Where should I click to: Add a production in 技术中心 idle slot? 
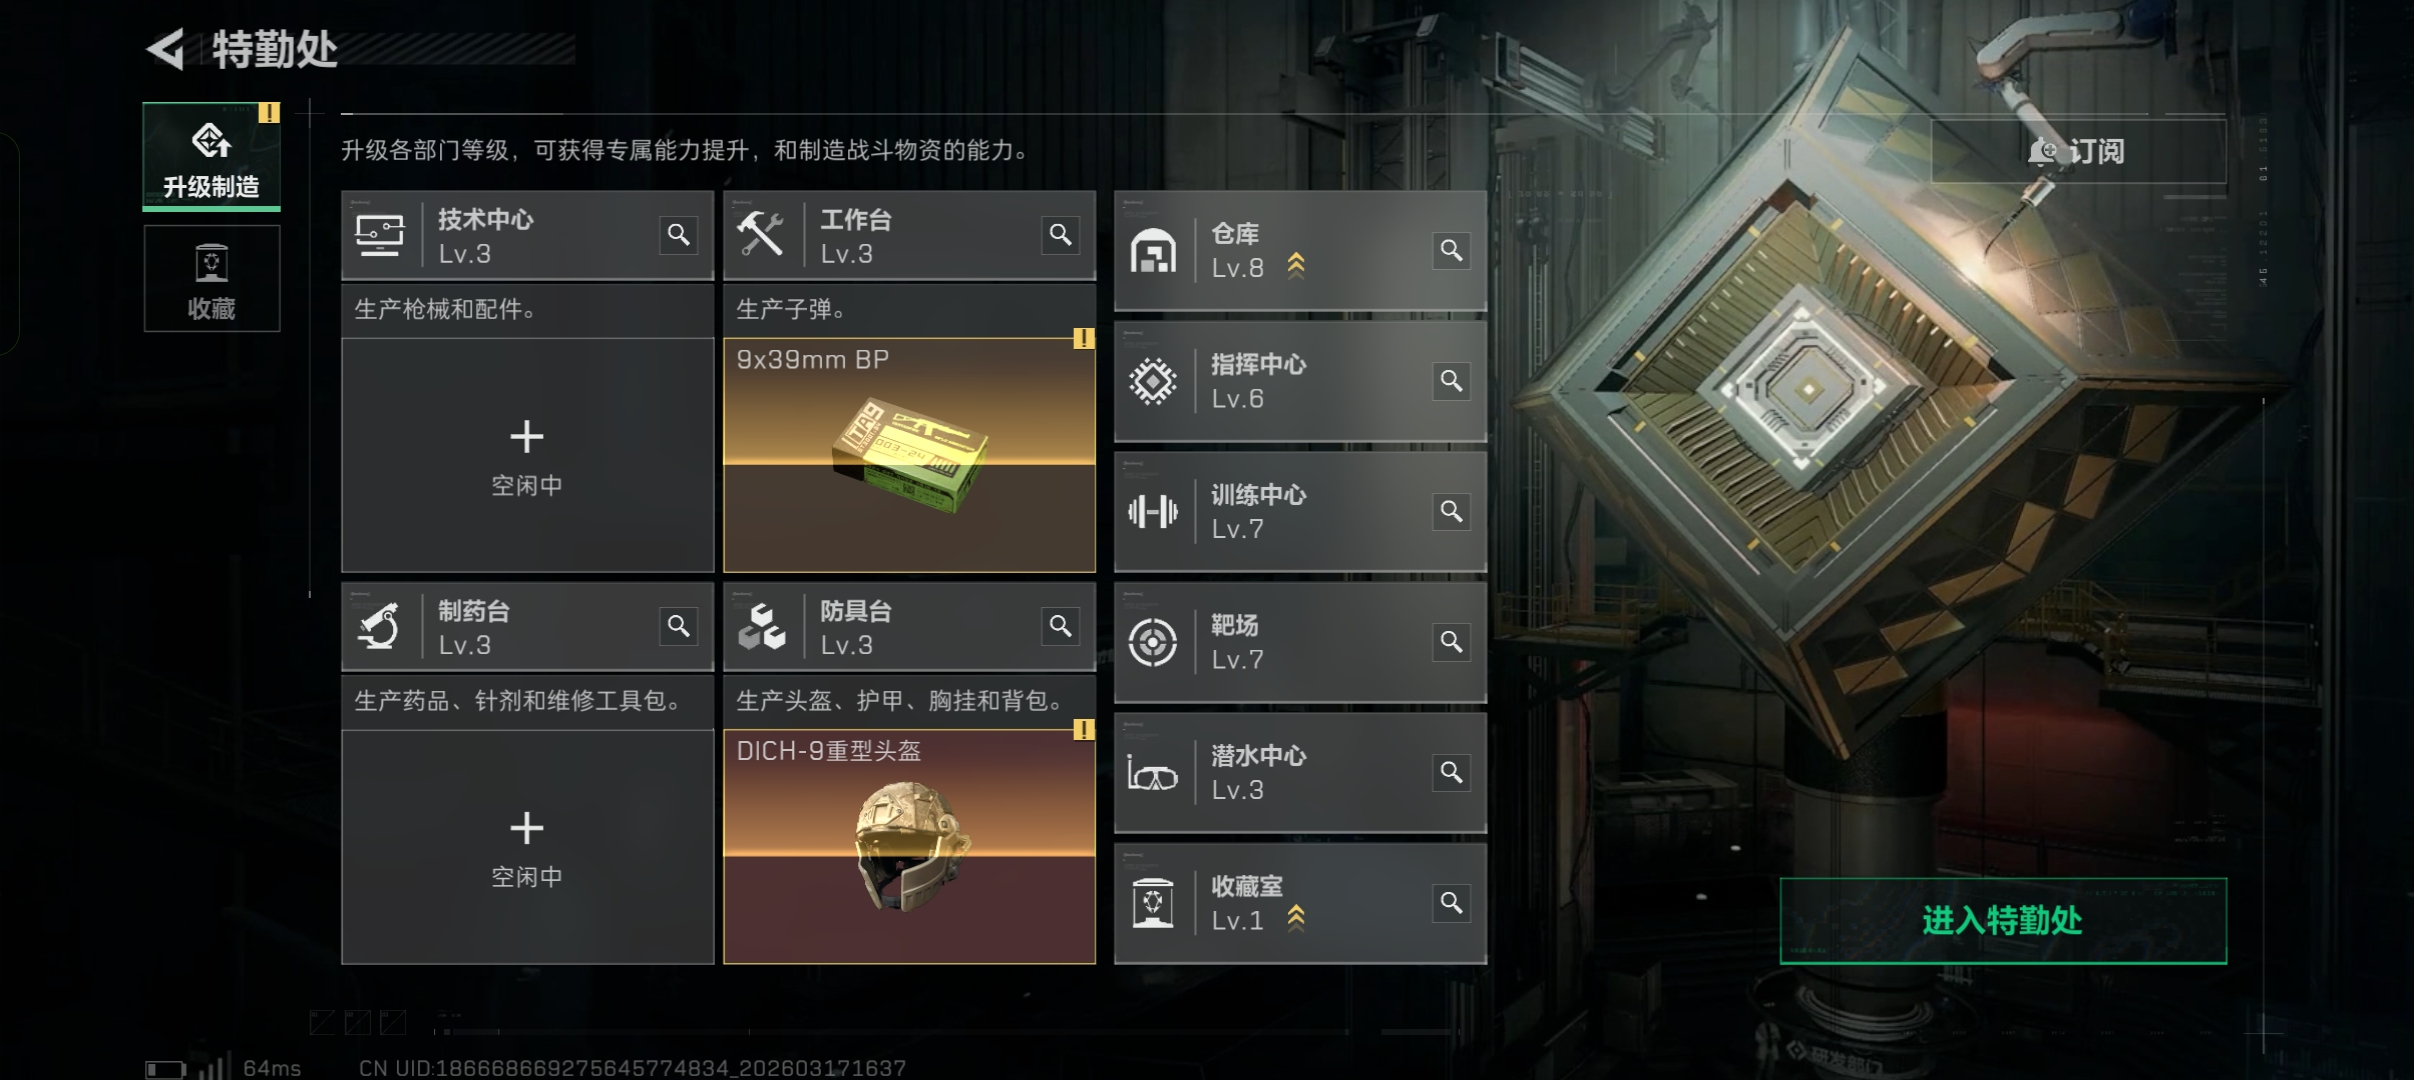528,455
